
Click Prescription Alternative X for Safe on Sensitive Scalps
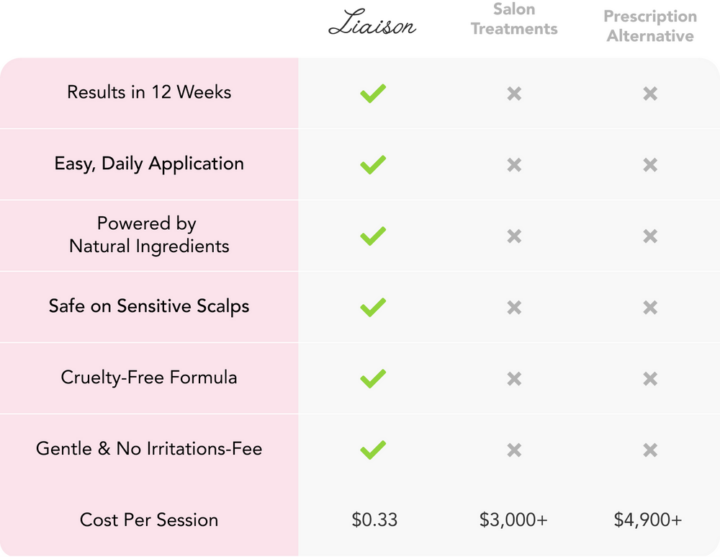tap(650, 307)
